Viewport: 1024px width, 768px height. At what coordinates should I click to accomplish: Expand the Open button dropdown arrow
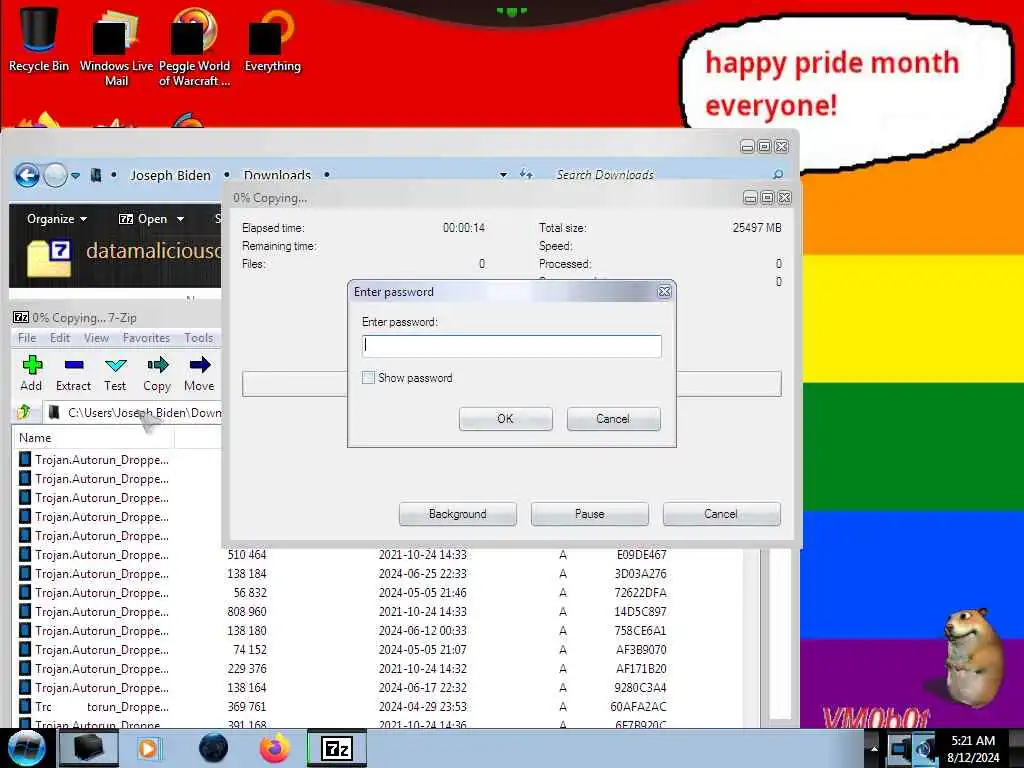(x=180, y=219)
